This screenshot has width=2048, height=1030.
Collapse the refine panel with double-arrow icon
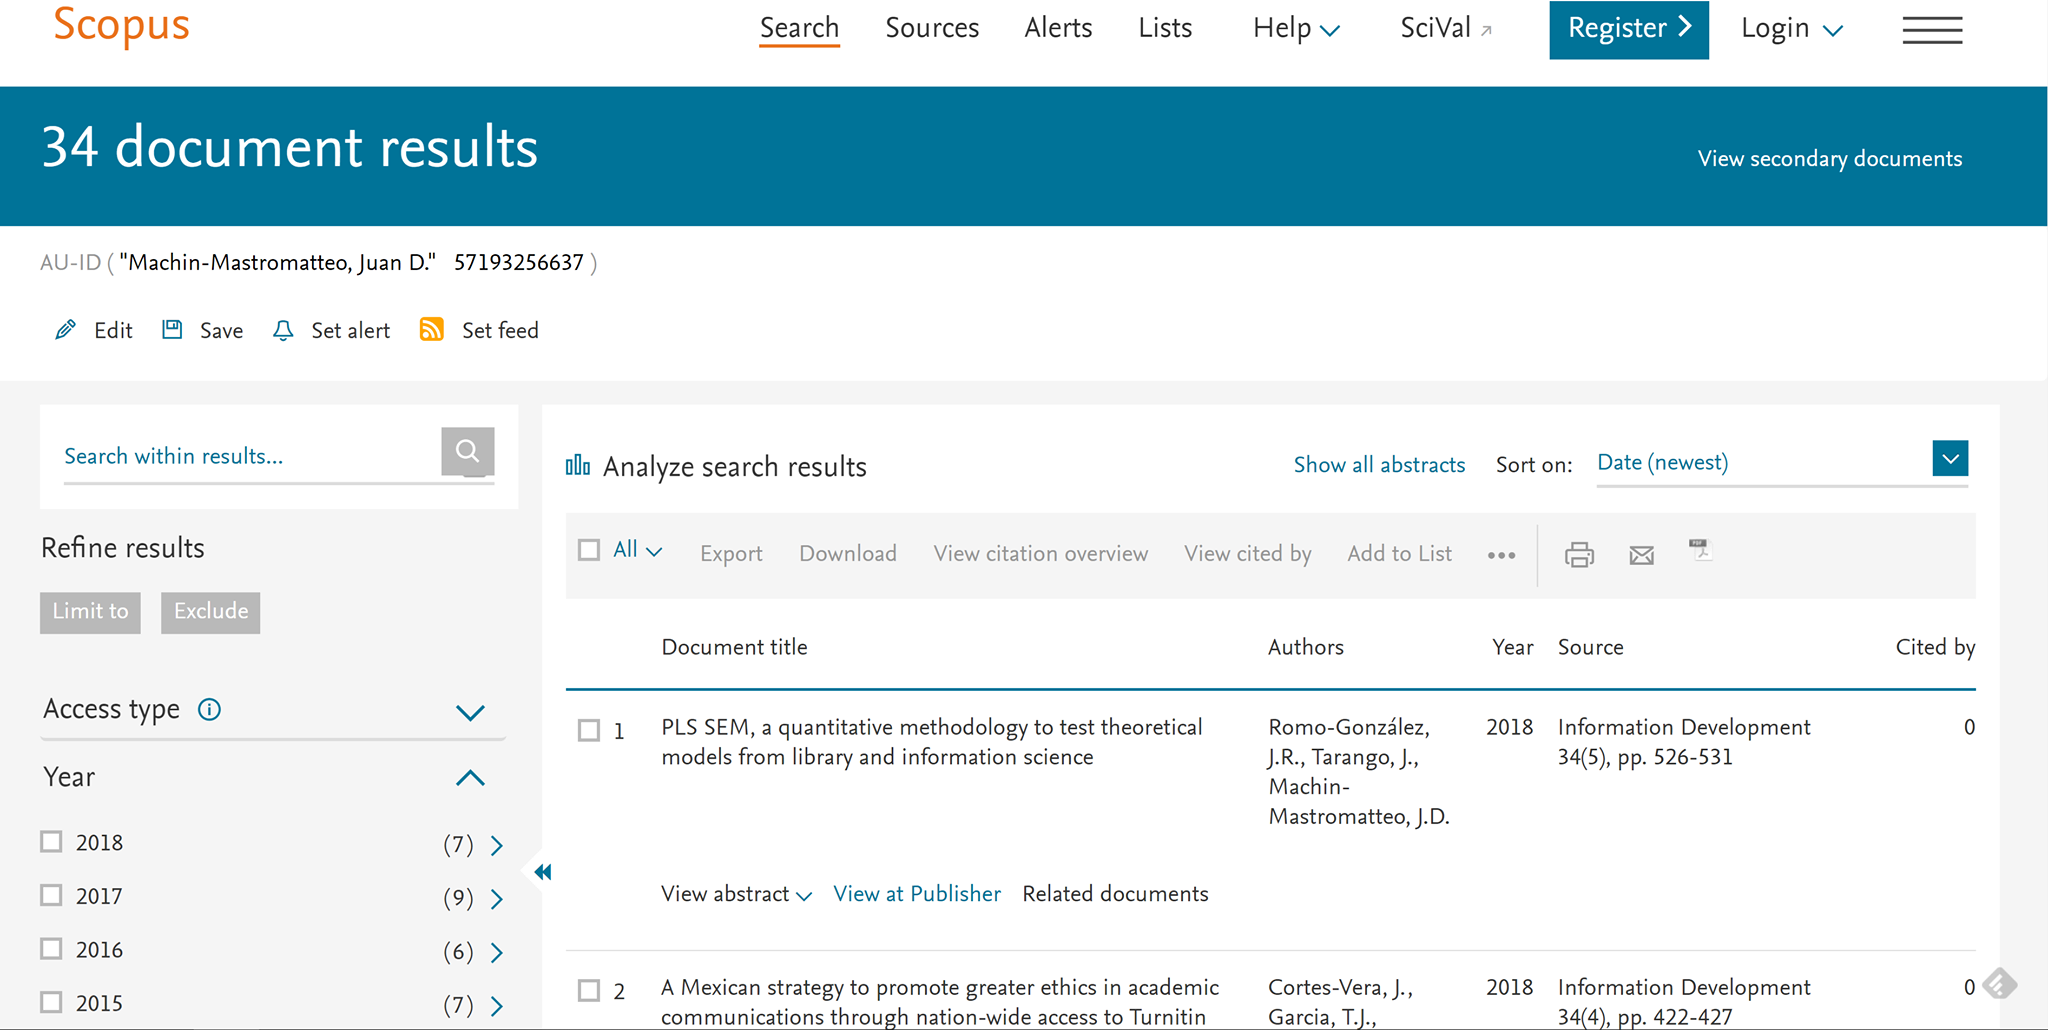[x=543, y=872]
